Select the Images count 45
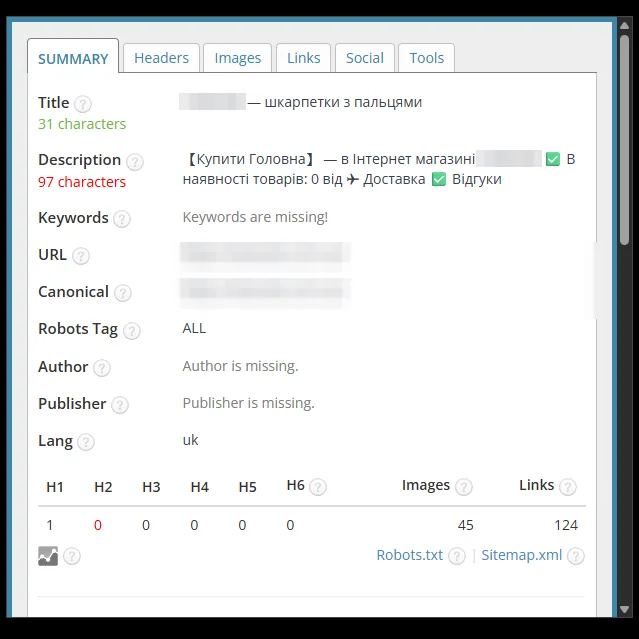The image size is (639, 639). [x=465, y=525]
